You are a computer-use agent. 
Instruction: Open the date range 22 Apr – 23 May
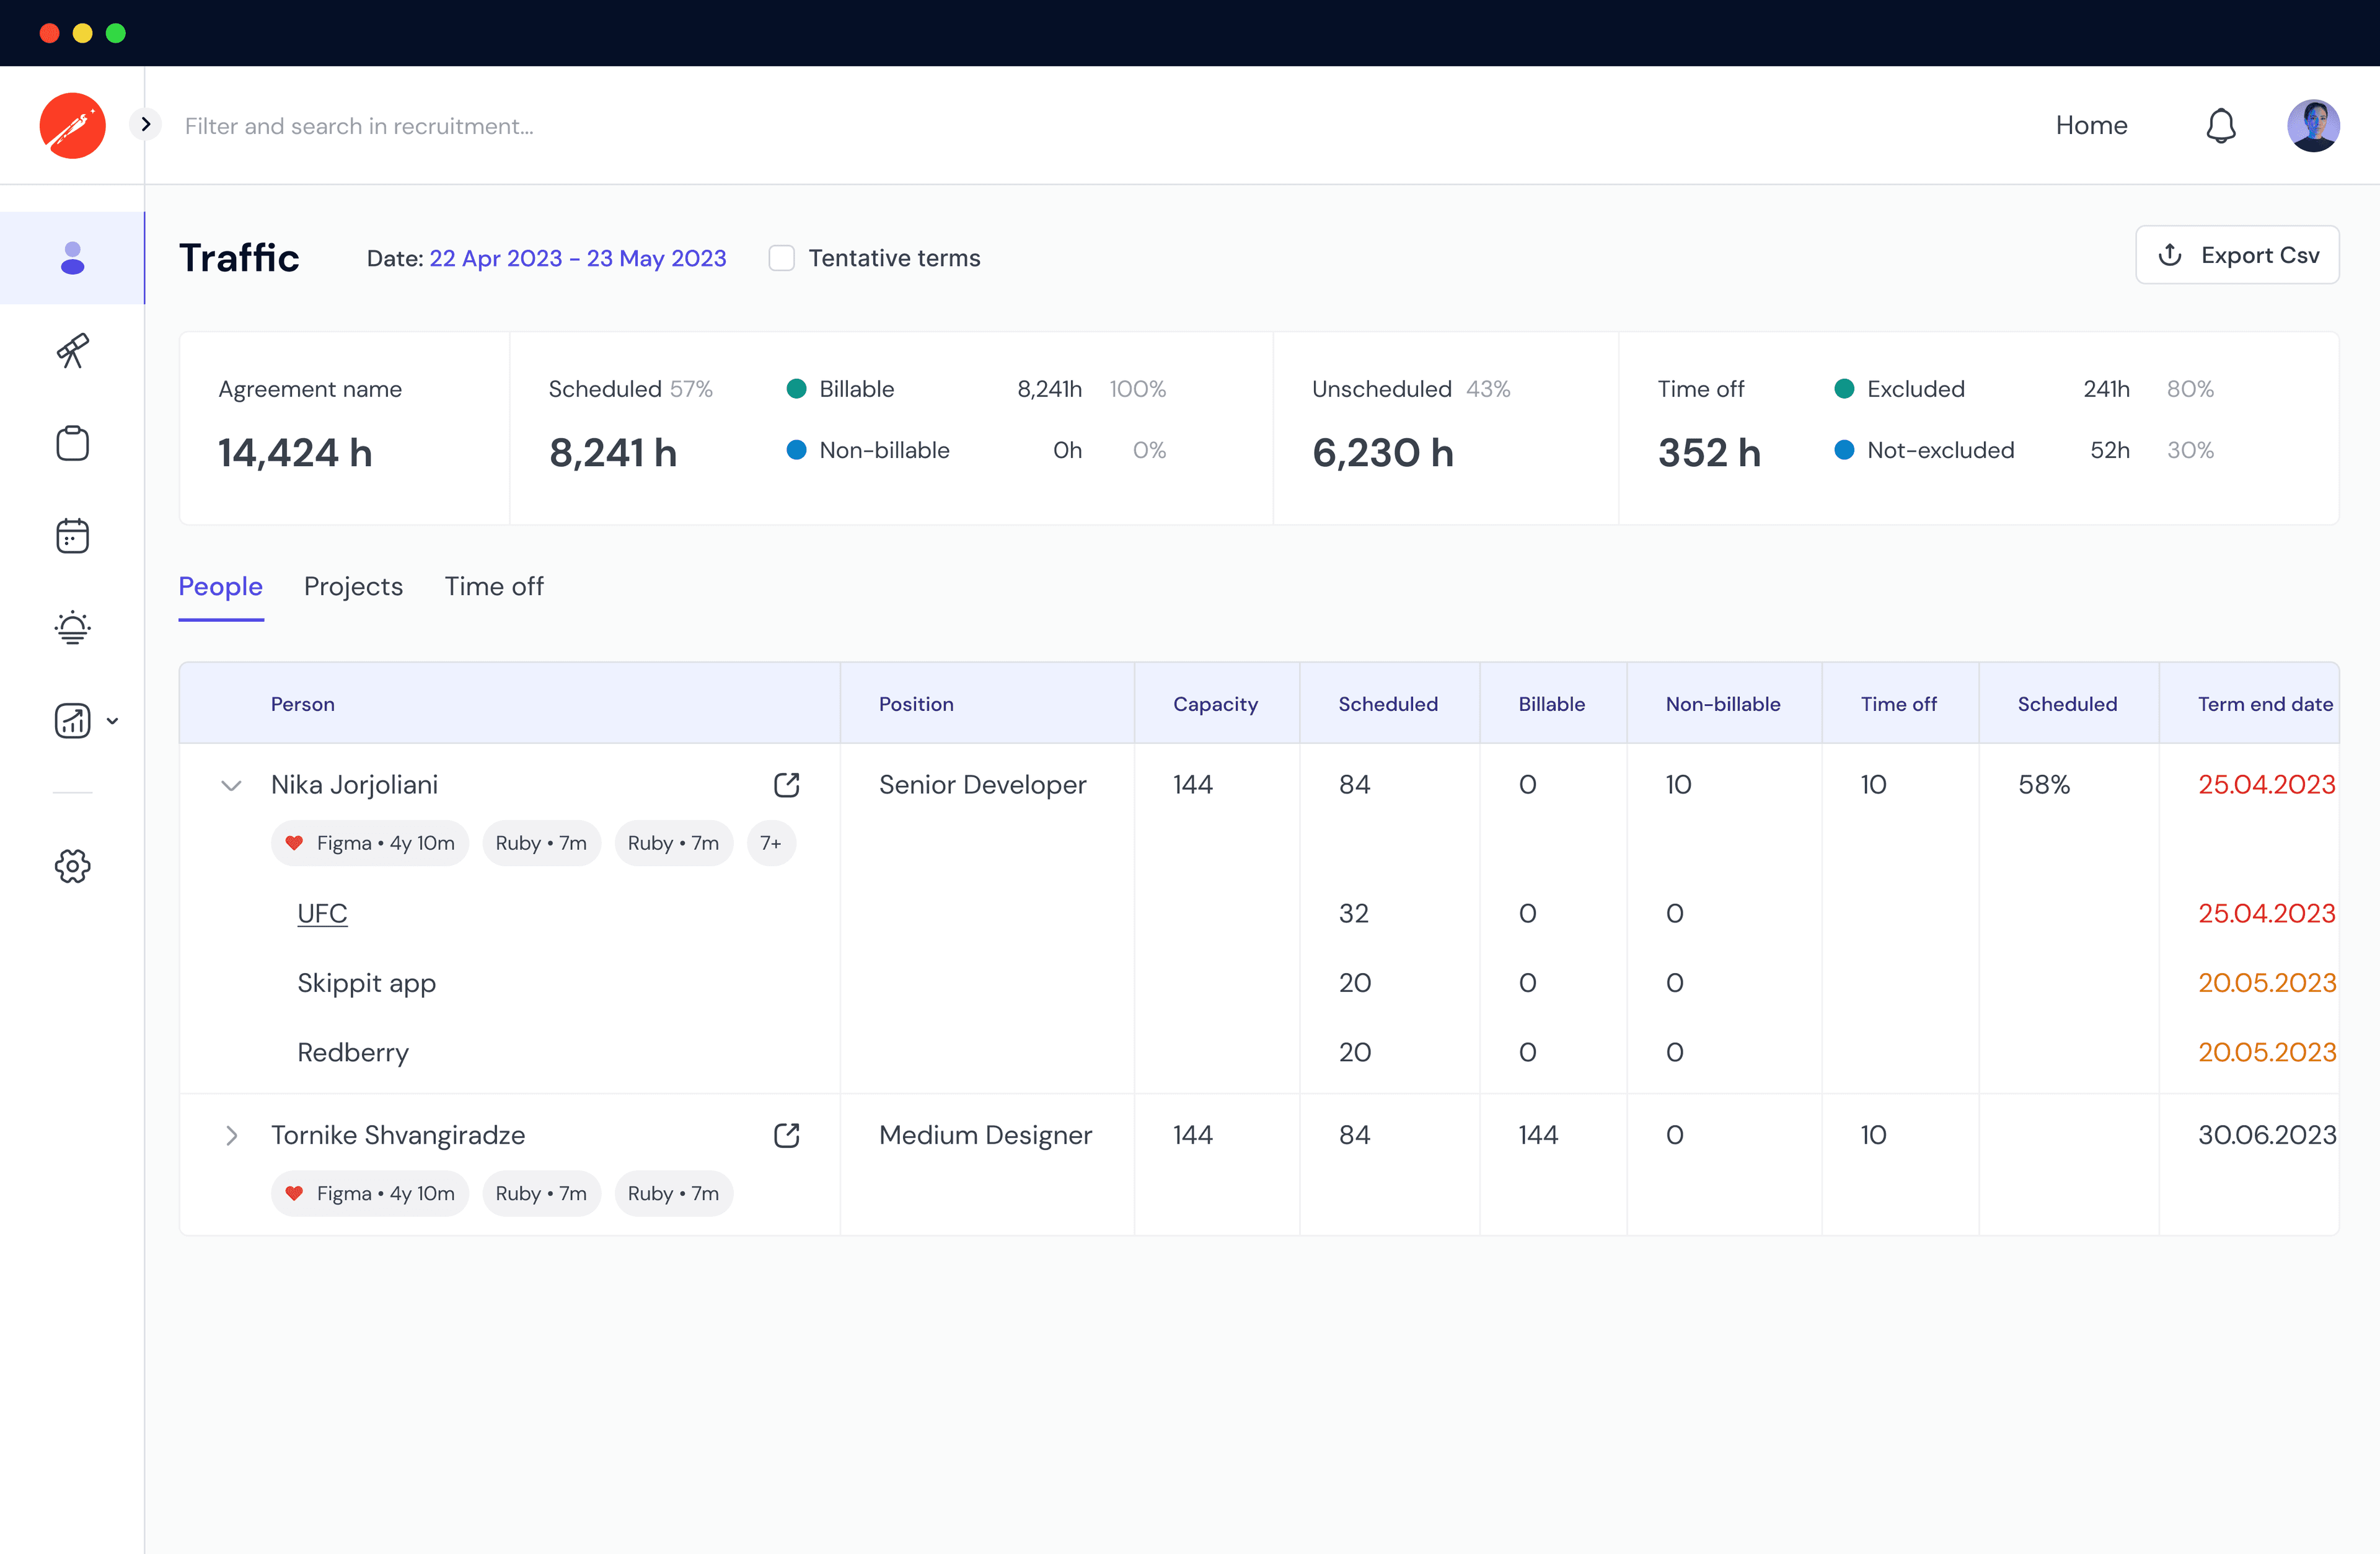tap(577, 258)
